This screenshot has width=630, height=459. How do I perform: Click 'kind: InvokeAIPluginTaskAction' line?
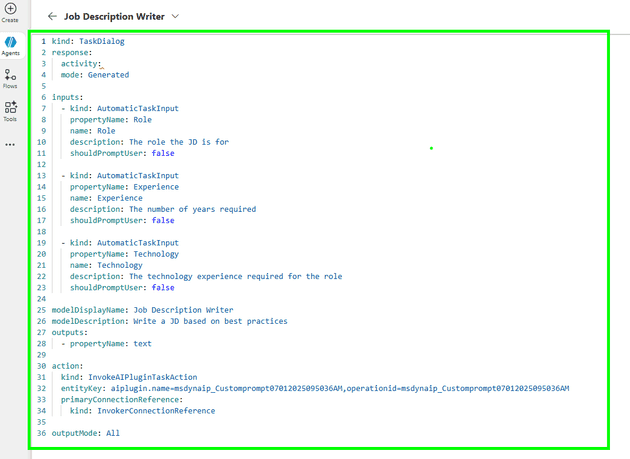(x=129, y=377)
